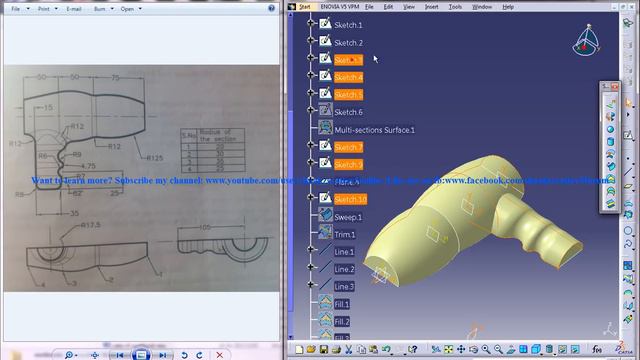This screenshot has height=360, width=640.
Task: Rotate image clockwise in photo viewer
Action: 199,355
